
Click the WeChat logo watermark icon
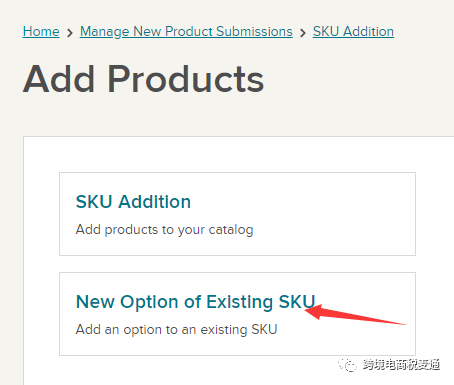(347, 365)
